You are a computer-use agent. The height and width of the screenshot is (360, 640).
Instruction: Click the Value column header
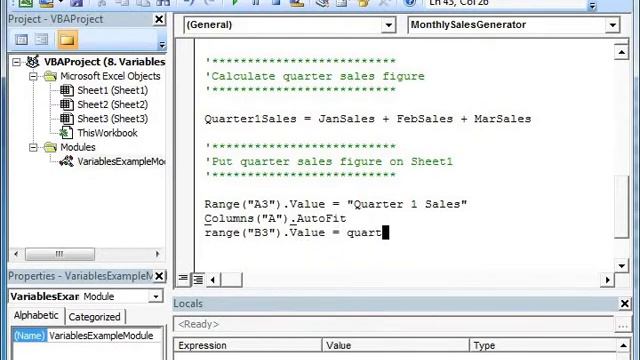click(396, 346)
